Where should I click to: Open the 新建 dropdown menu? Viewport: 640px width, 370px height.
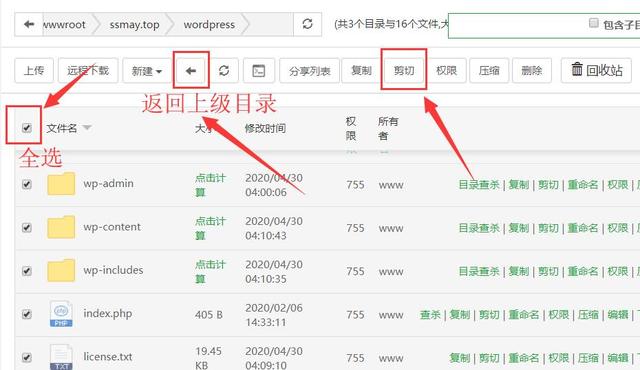tap(147, 71)
